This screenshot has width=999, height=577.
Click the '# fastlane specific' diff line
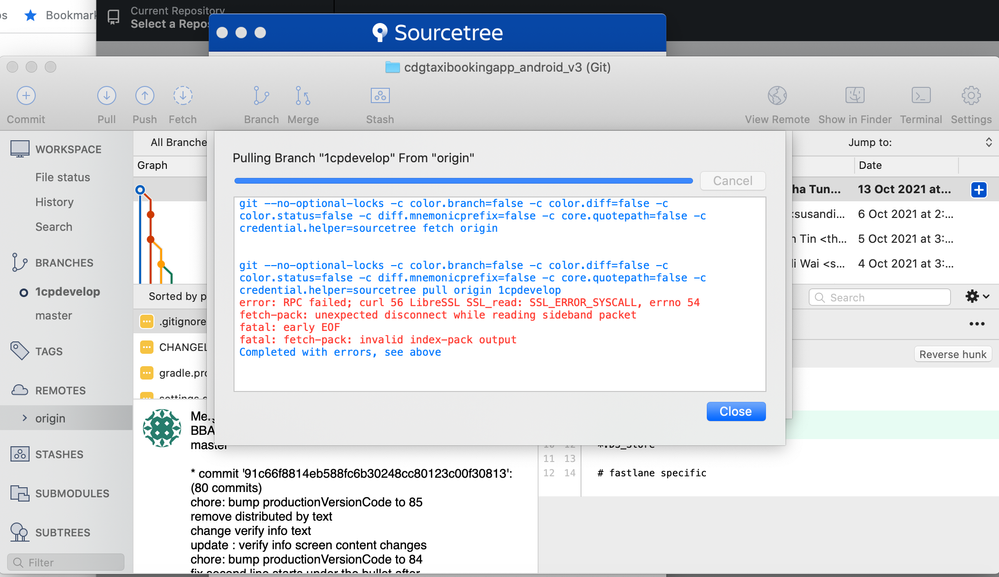click(651, 473)
